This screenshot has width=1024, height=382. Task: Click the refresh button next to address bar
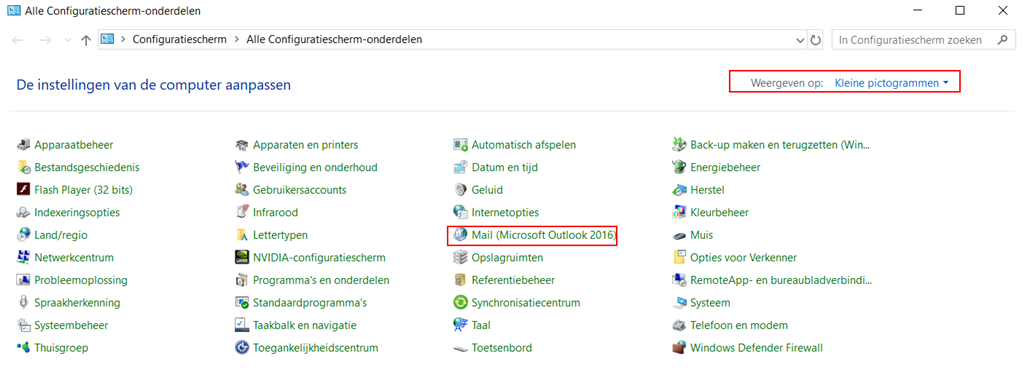tap(816, 40)
